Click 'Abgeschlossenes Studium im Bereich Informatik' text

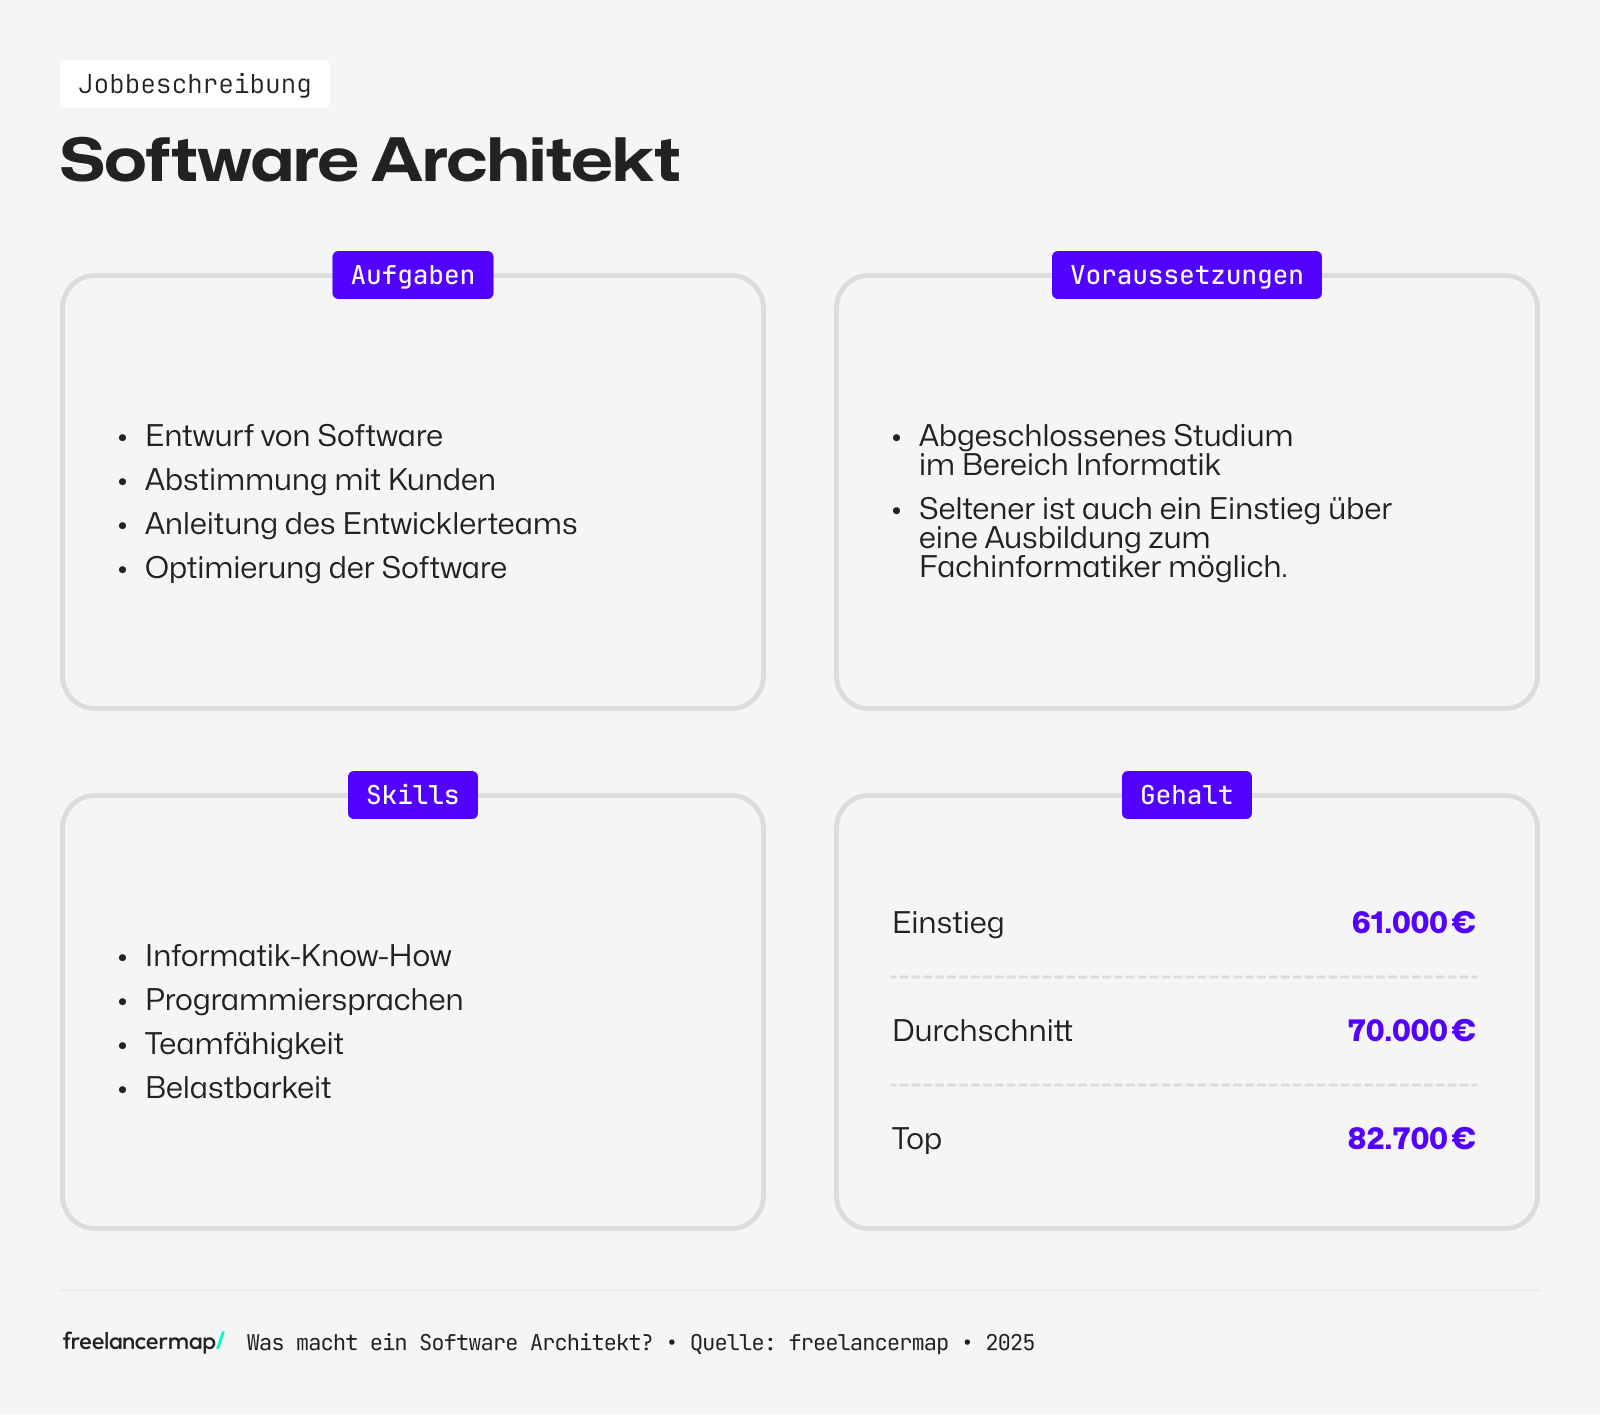pyautogui.click(x=1105, y=450)
